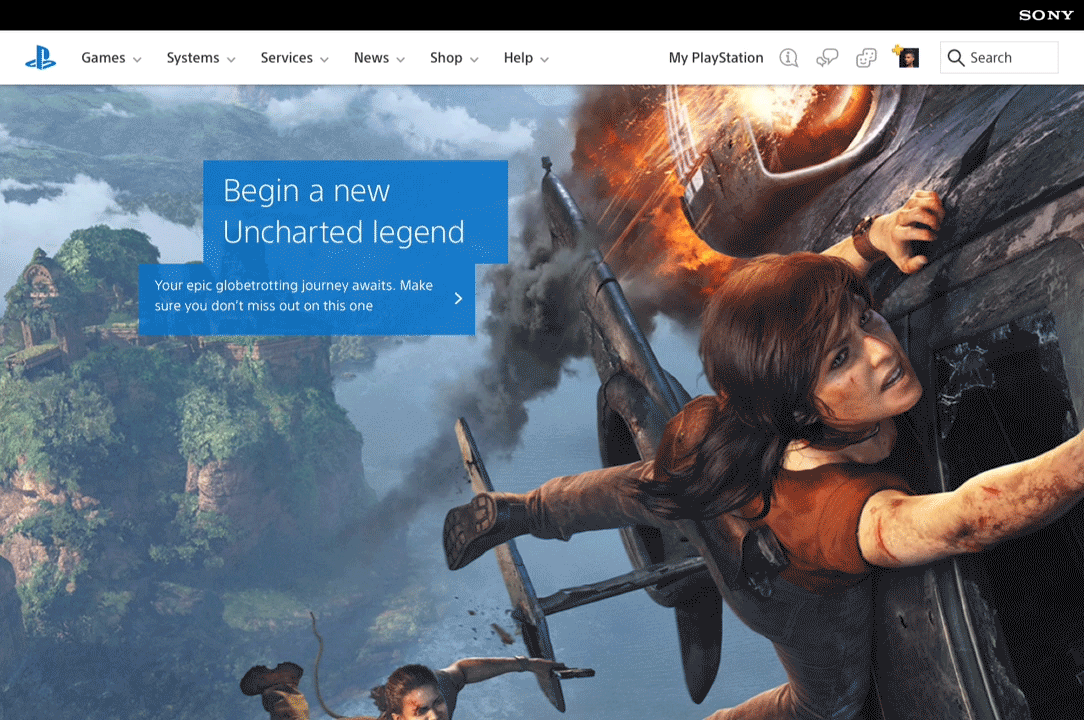Click the magnifying glass search icon
This screenshot has width=1084, height=720.
coord(955,58)
